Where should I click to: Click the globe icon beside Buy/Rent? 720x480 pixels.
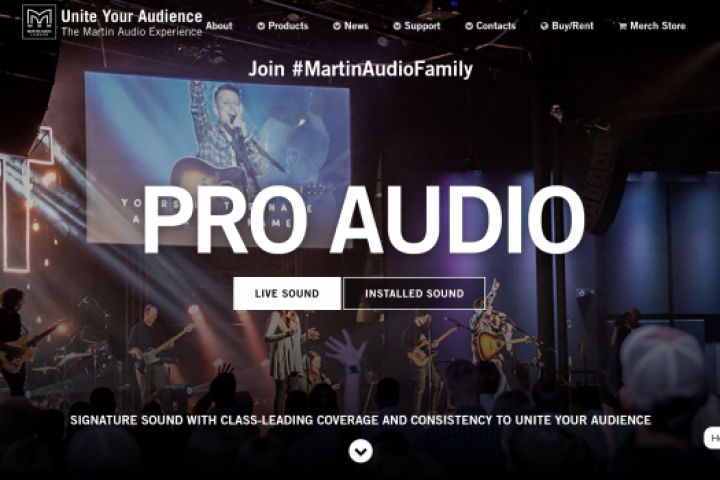(x=545, y=26)
